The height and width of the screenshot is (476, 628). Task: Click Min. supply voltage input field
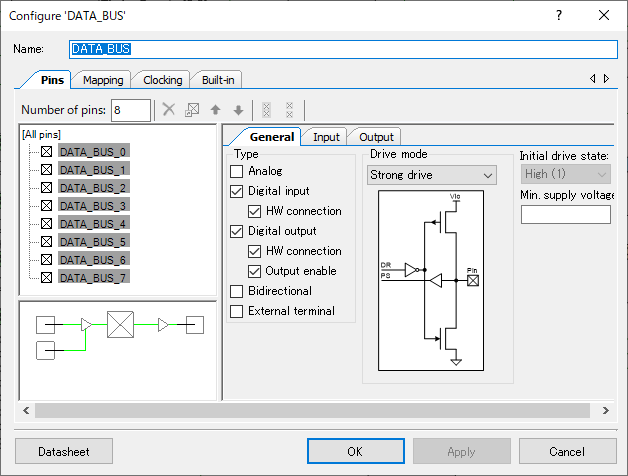(566, 214)
